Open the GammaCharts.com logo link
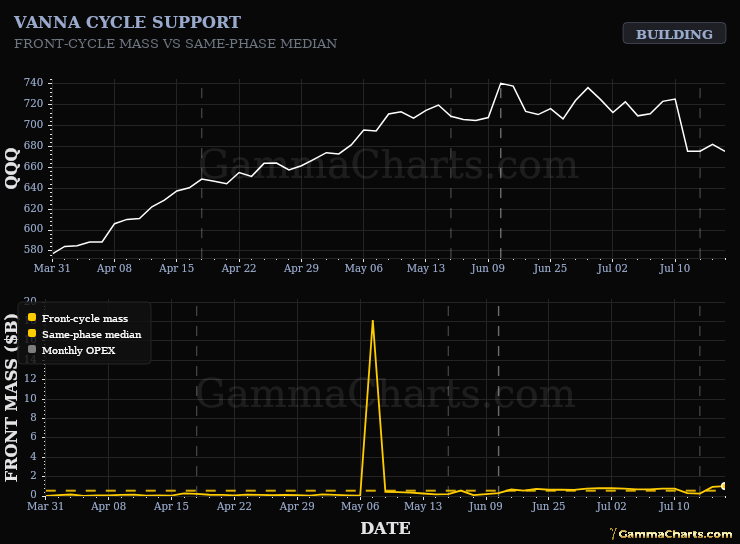This screenshot has width=740, height=544. (671, 534)
